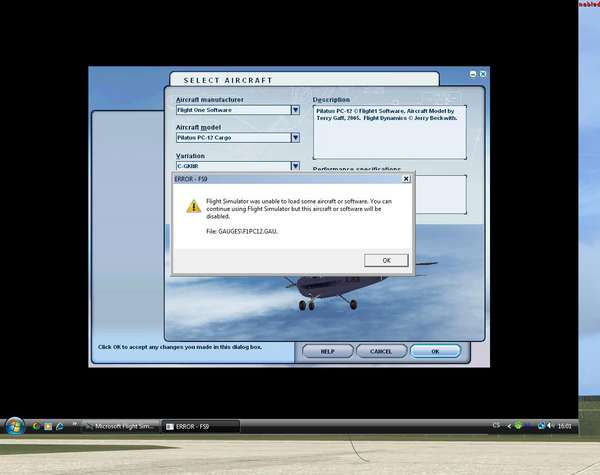The width and height of the screenshot is (600, 475).
Task: Click the Select Aircraft window close icon
Action: [483, 74]
